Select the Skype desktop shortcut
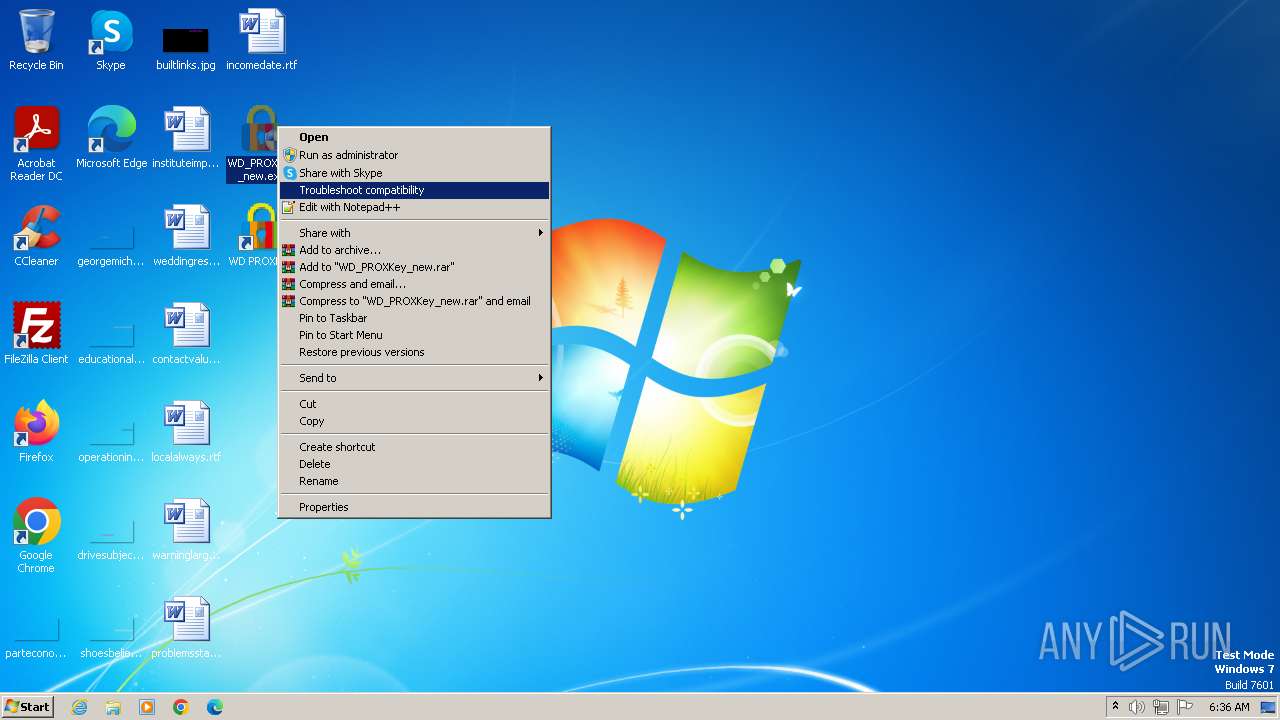Image resolution: width=1280 pixels, height=720 pixels. 111,40
